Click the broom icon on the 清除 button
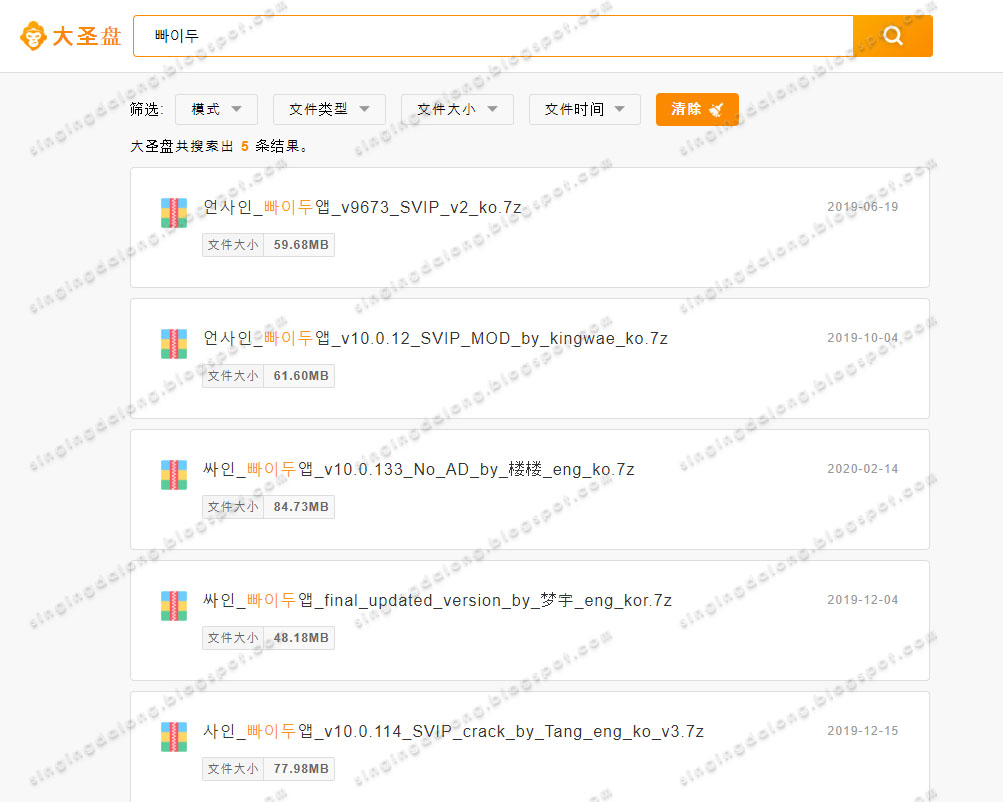This screenshot has height=802, width=1003. click(x=716, y=109)
